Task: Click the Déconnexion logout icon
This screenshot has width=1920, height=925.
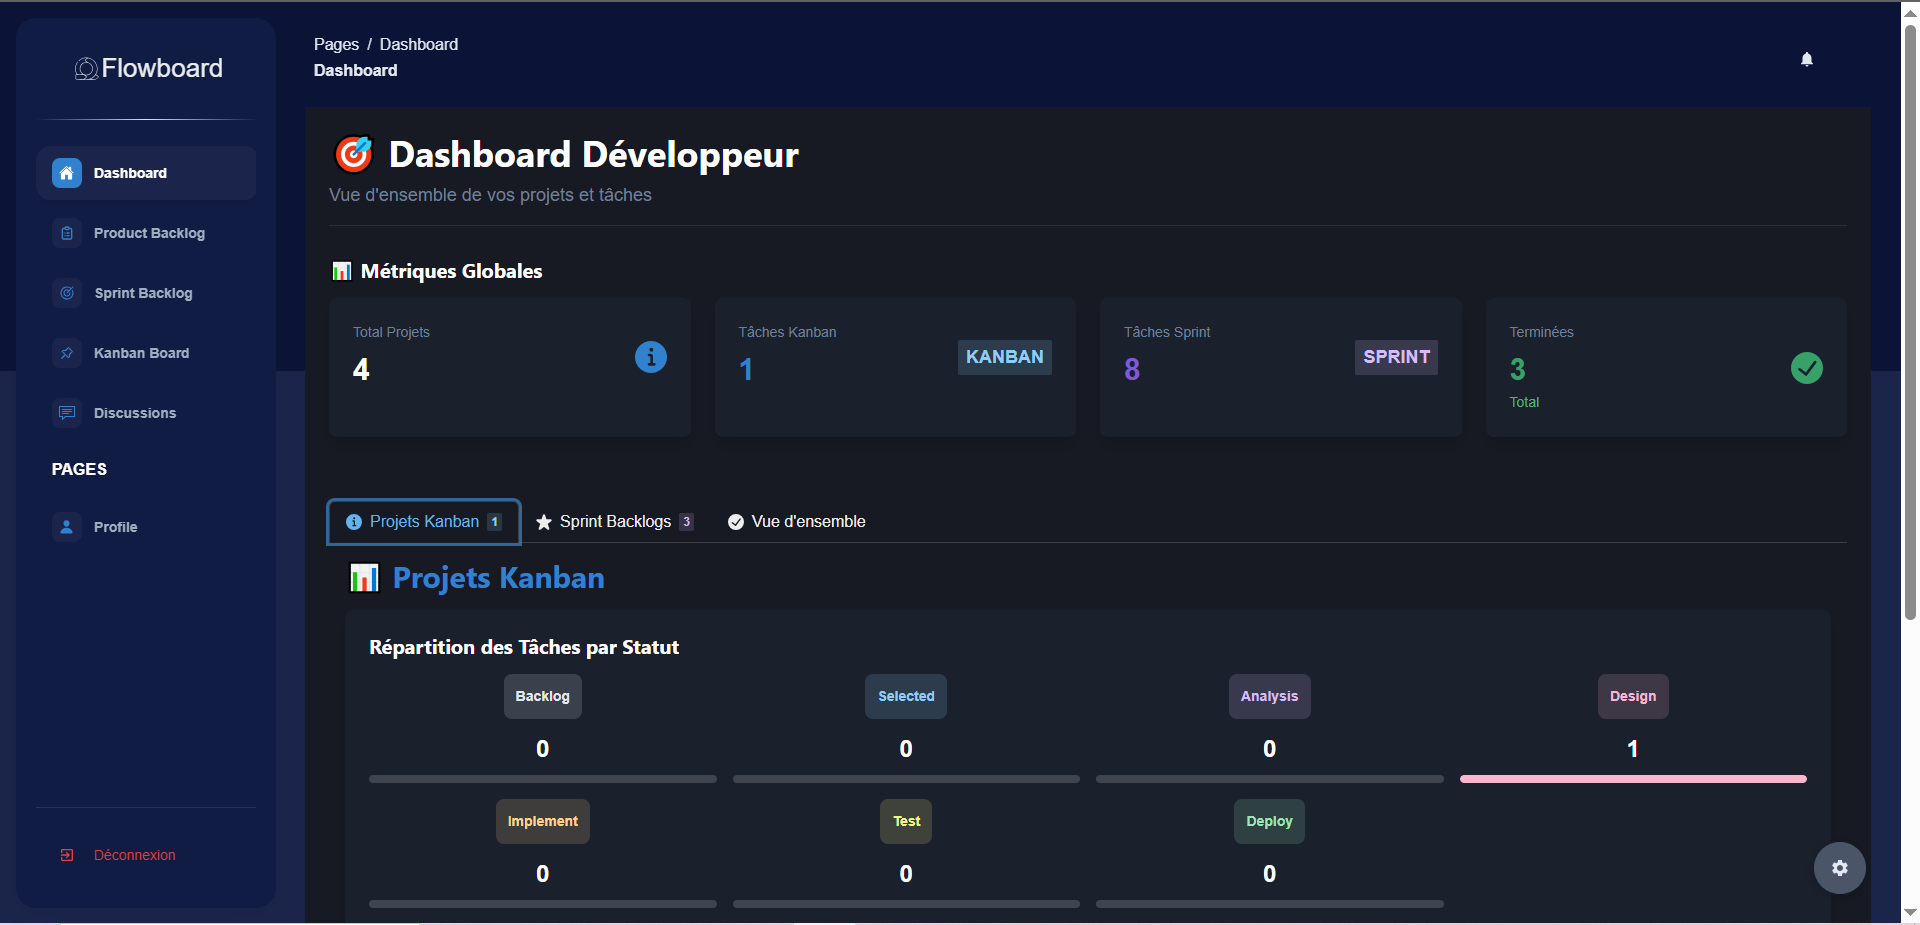Action: [67, 855]
